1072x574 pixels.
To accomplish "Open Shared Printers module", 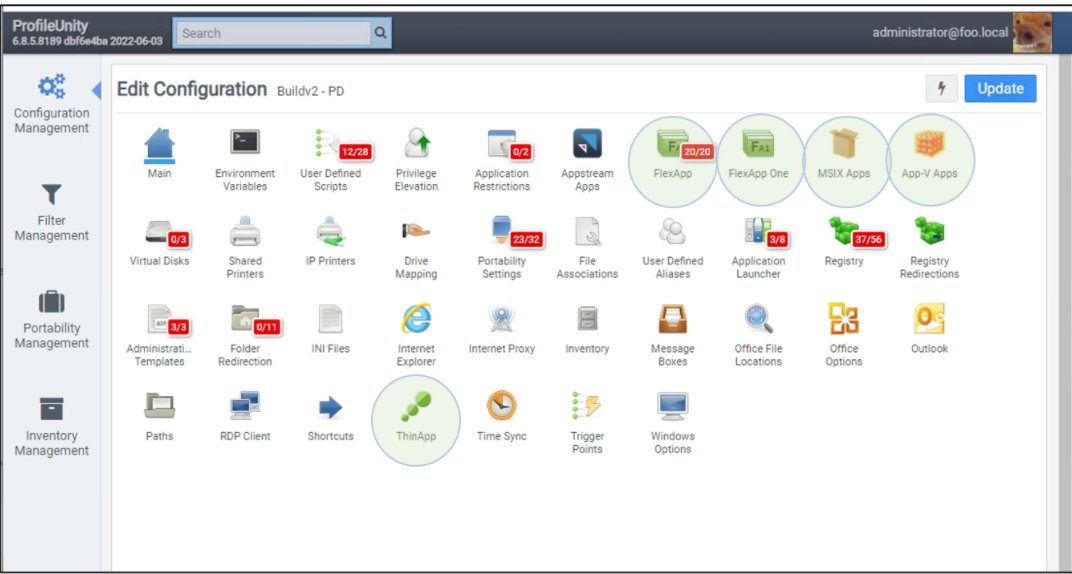I will [245, 247].
